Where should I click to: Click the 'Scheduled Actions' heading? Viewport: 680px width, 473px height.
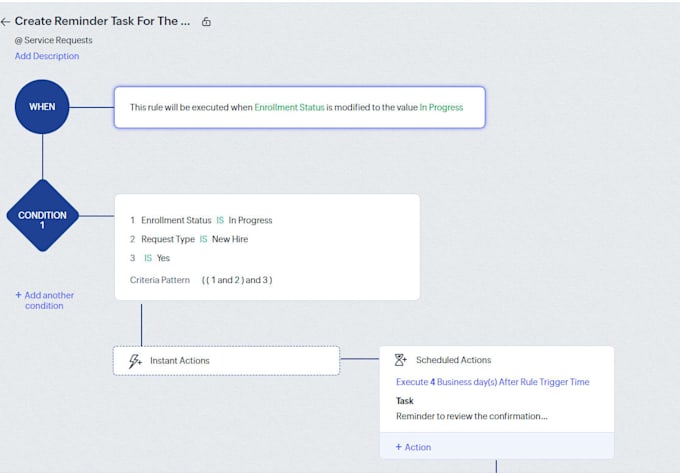(454, 360)
